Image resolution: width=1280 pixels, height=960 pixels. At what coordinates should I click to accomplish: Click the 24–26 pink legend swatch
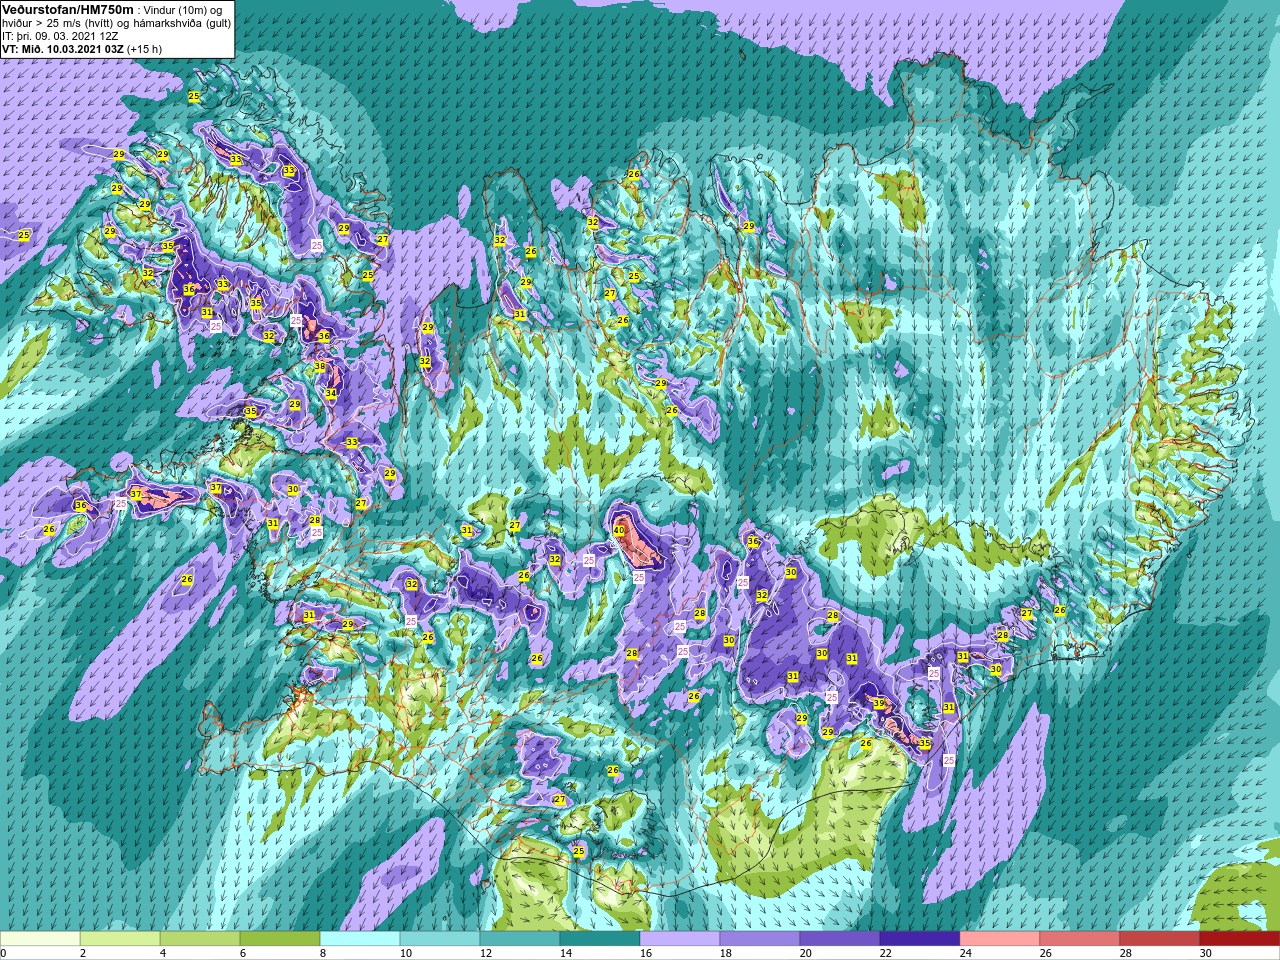(x=1000, y=939)
